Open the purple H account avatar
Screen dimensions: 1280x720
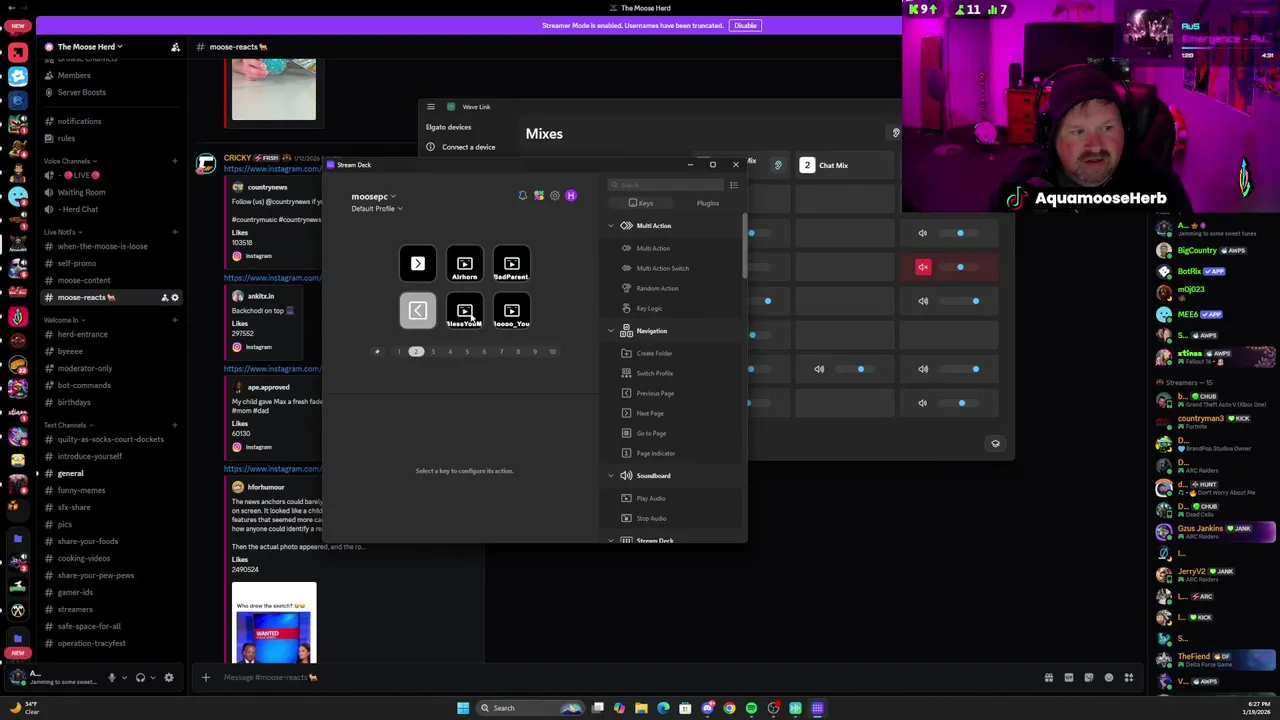click(571, 196)
